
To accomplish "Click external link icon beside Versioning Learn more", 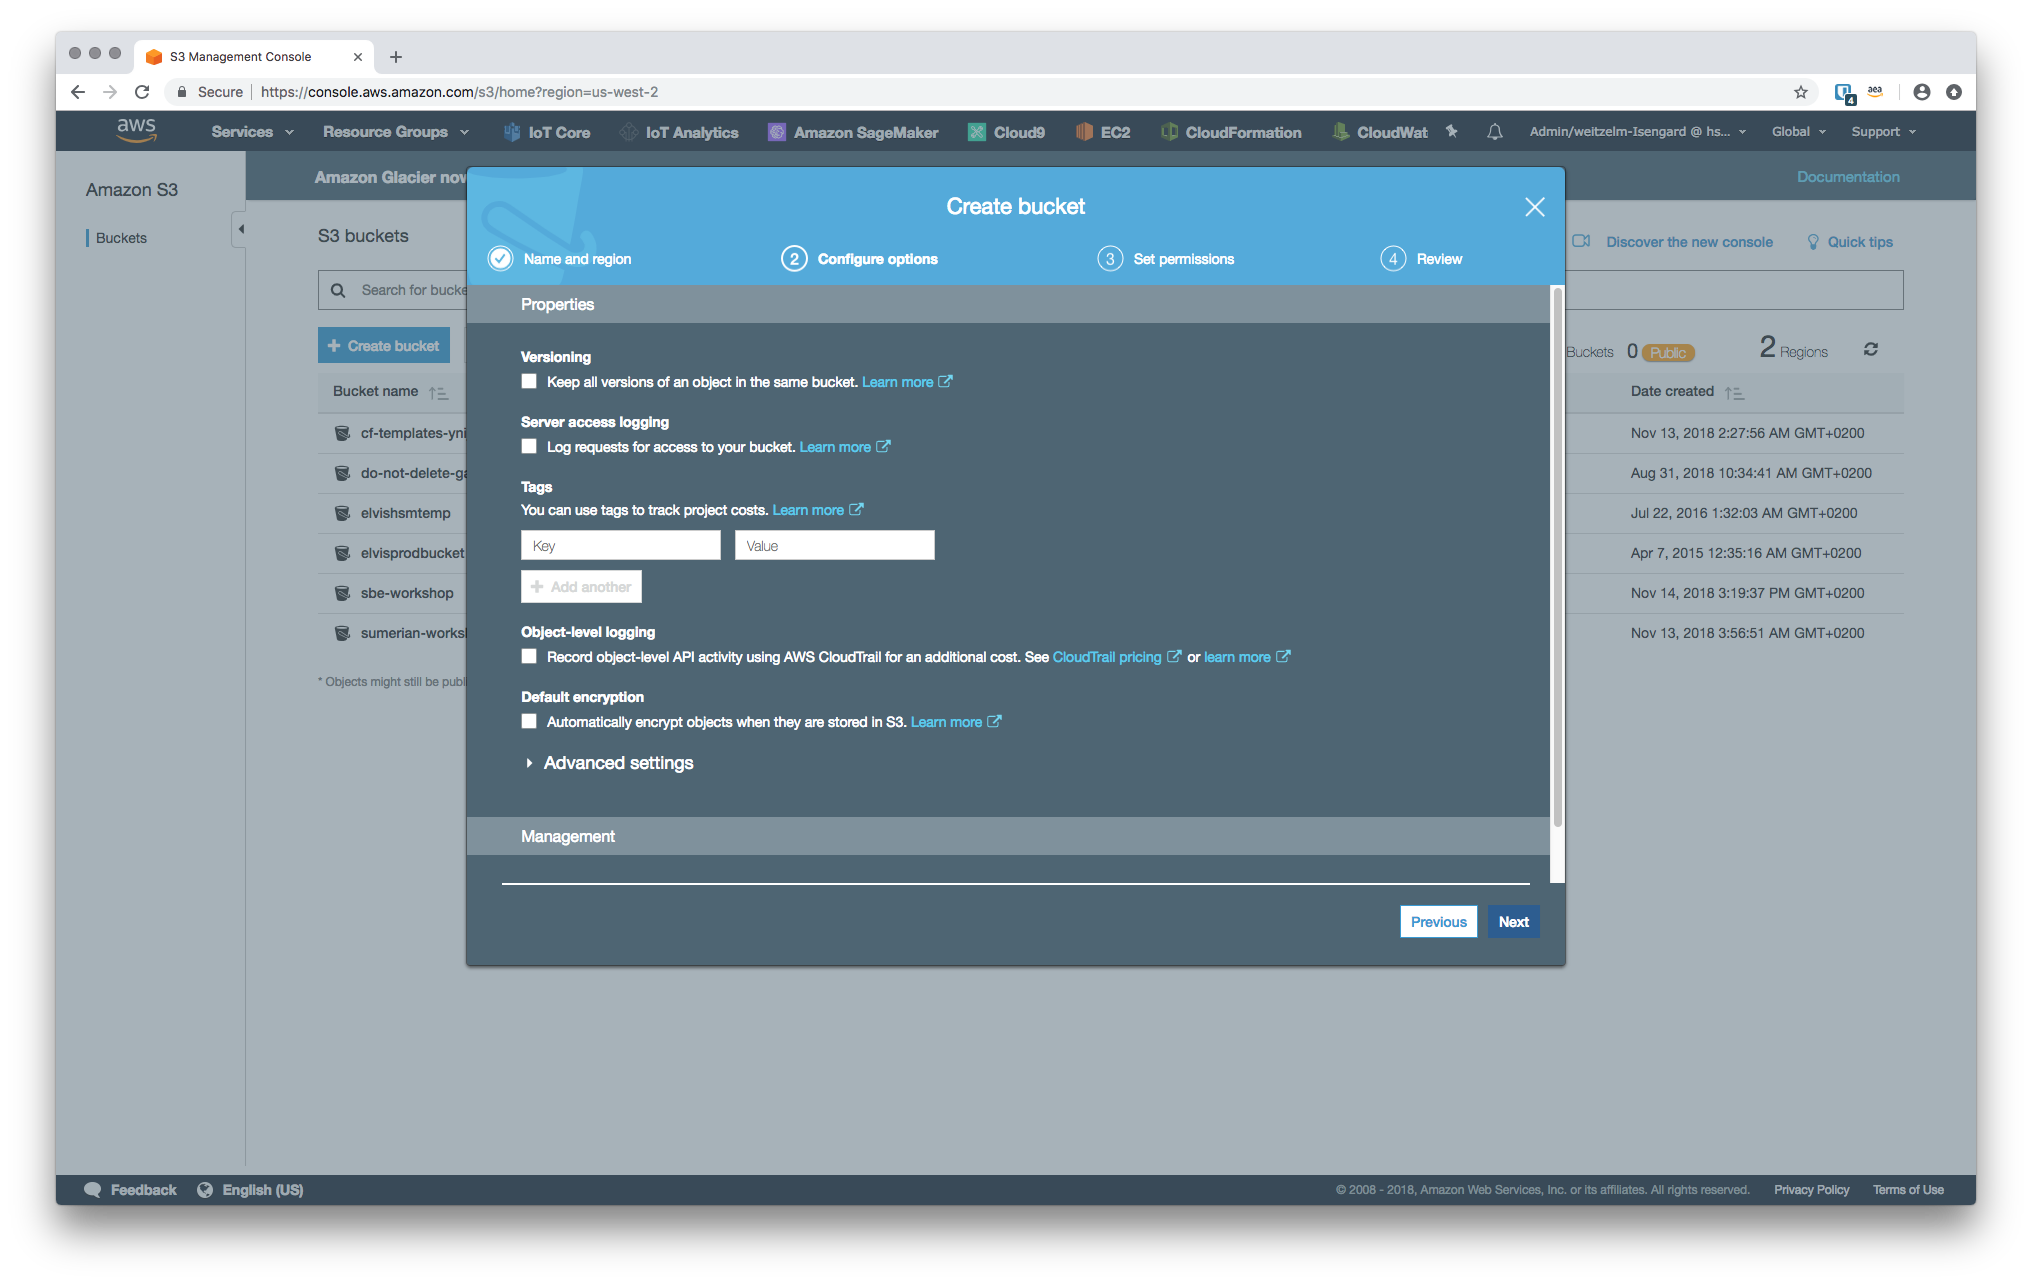I will [945, 381].
